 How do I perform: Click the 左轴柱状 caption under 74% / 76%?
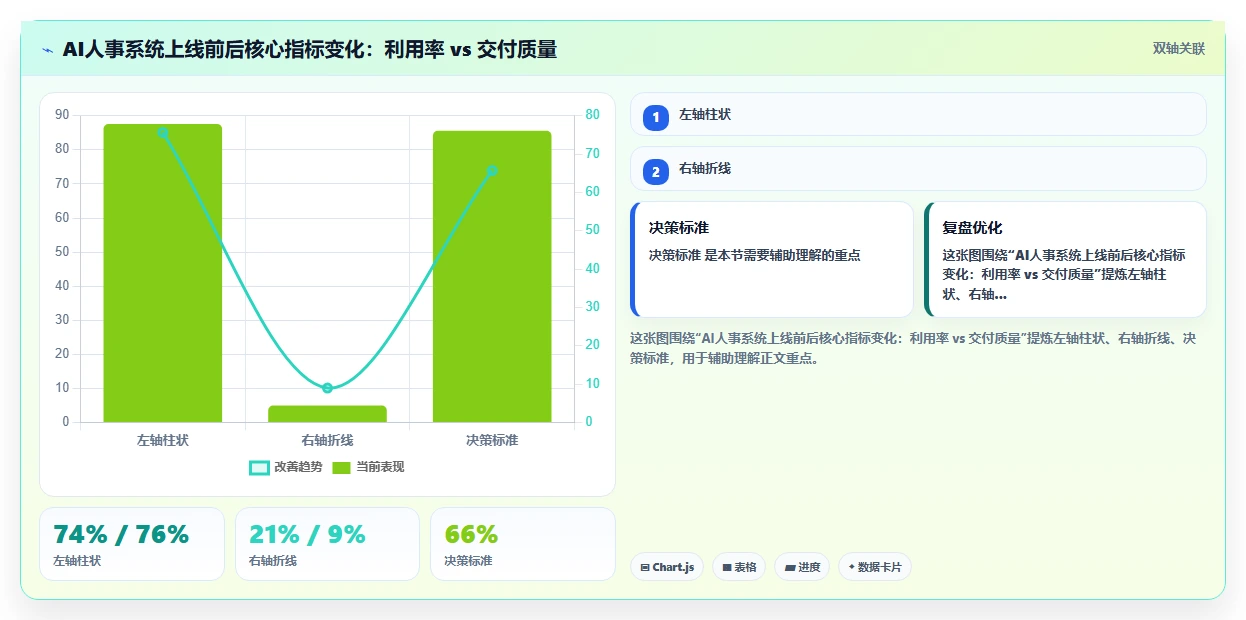[77, 561]
